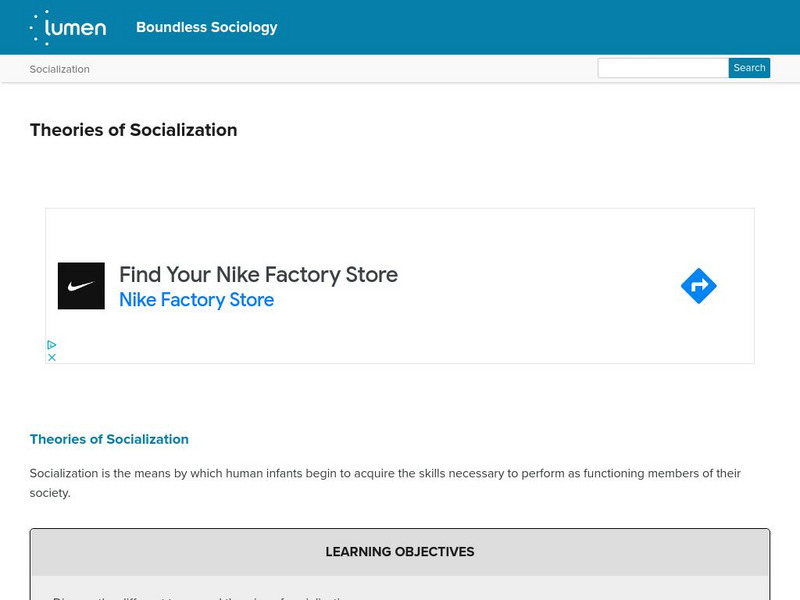Click the blue Theories of Socialization subheading
Viewport: 800px width, 600px height.
coord(109,439)
